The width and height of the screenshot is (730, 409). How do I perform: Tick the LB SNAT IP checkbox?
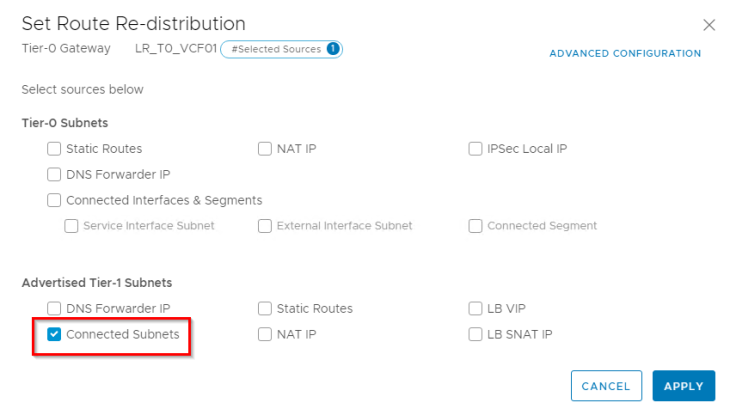(476, 334)
